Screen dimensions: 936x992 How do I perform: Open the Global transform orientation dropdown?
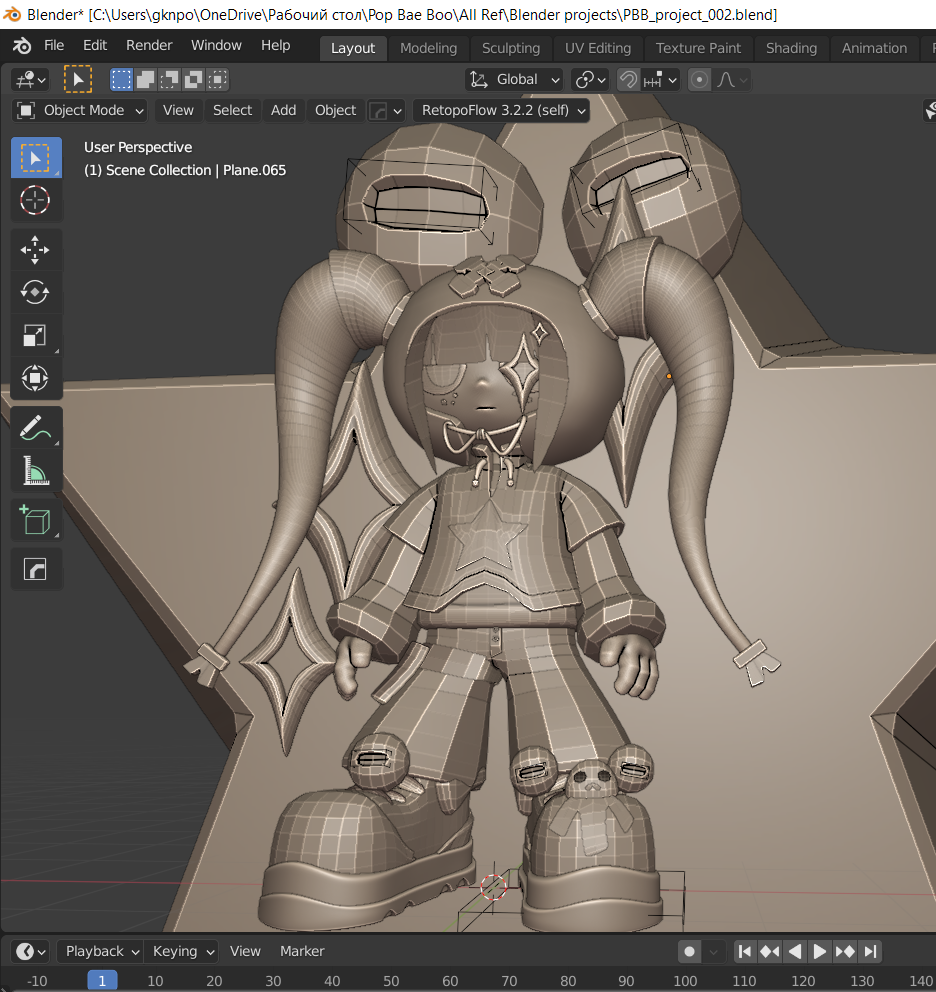[514, 80]
